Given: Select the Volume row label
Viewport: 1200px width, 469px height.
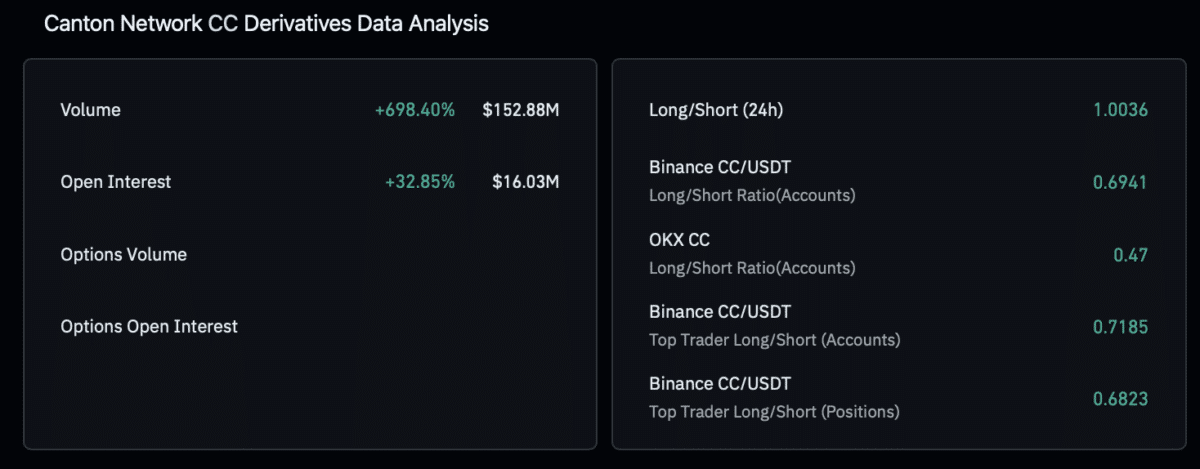Looking at the screenshot, I should coord(90,110).
